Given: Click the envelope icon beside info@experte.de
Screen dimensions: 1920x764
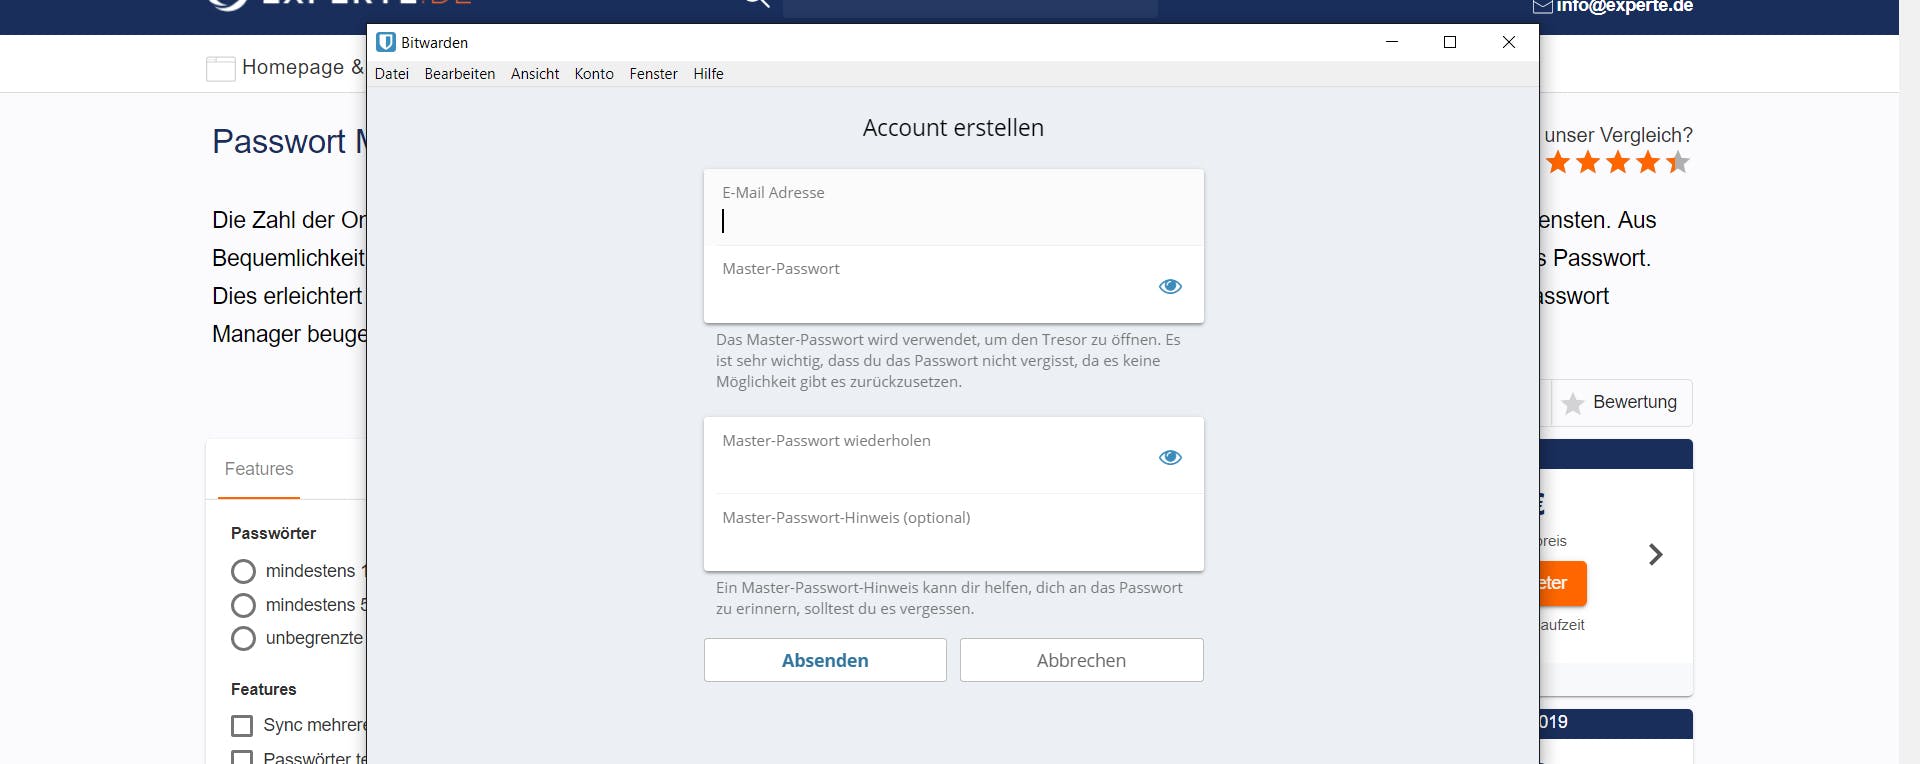Looking at the screenshot, I should [1542, 6].
